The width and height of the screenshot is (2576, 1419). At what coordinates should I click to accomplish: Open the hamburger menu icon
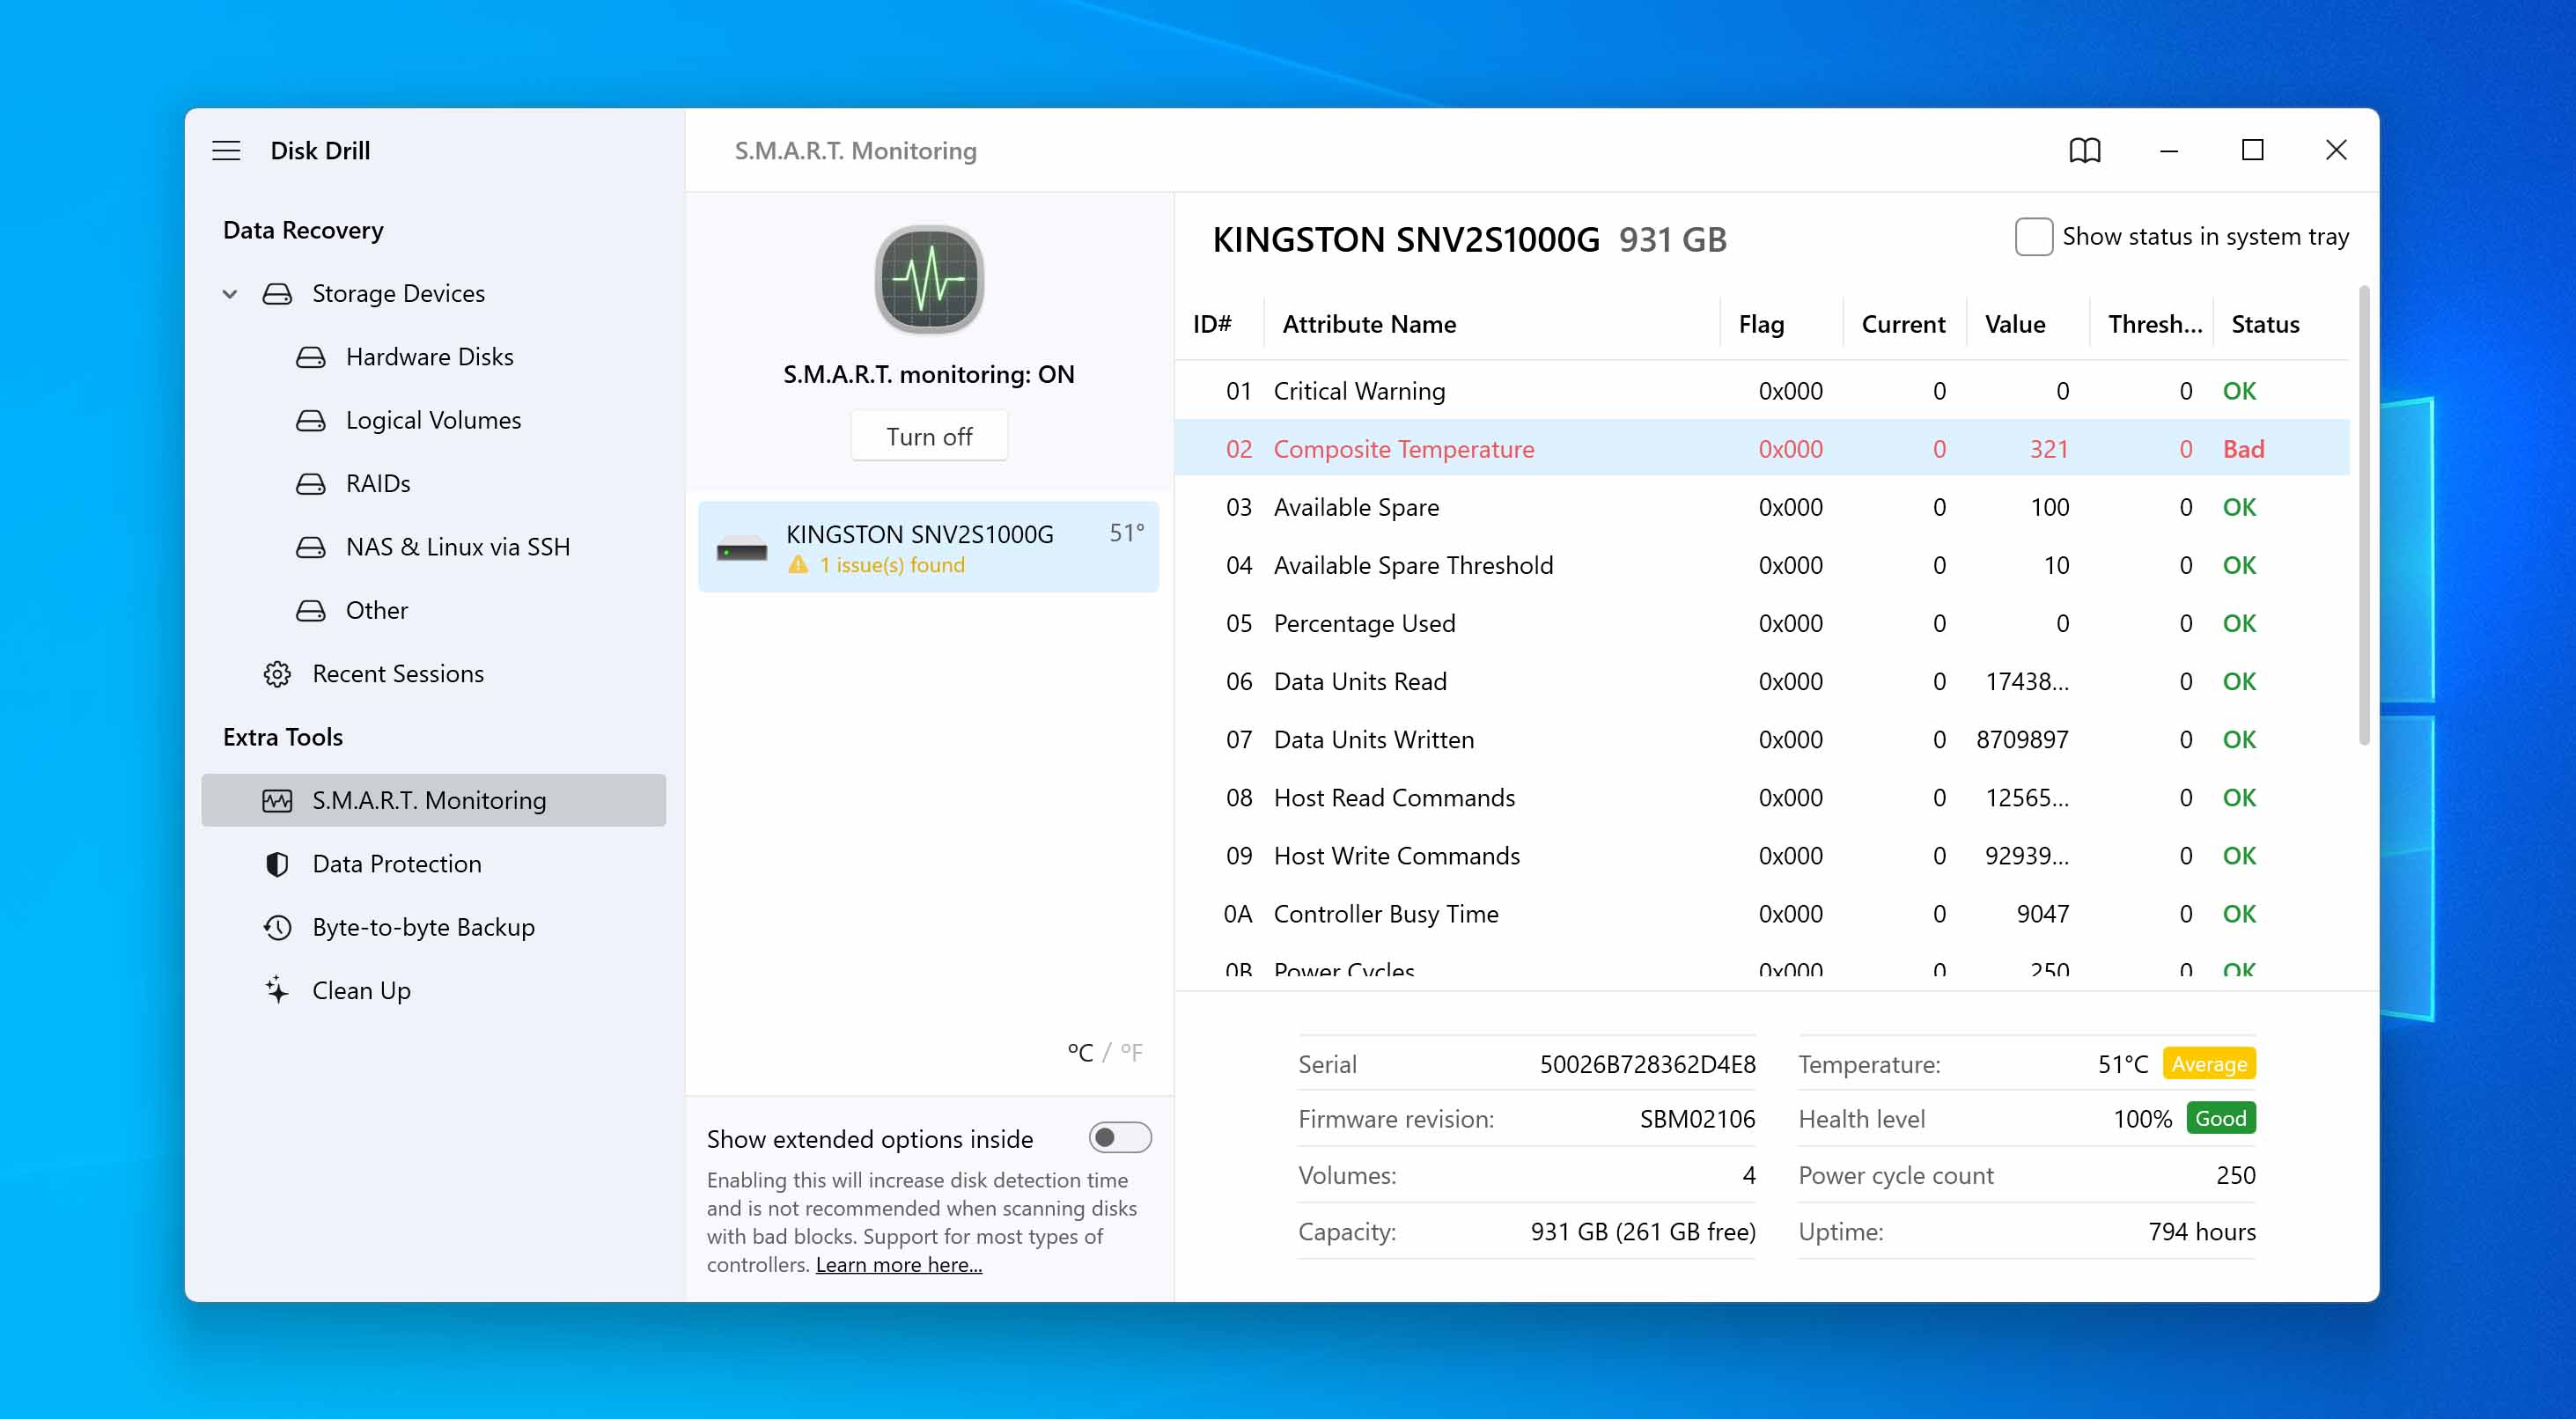pyautogui.click(x=226, y=150)
